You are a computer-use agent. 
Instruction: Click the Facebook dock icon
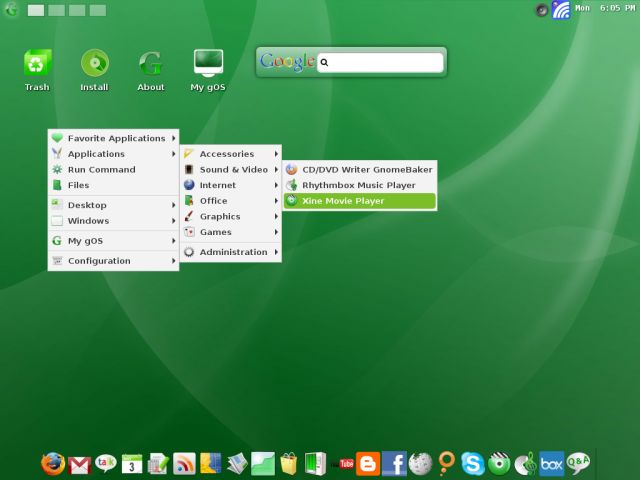[394, 463]
